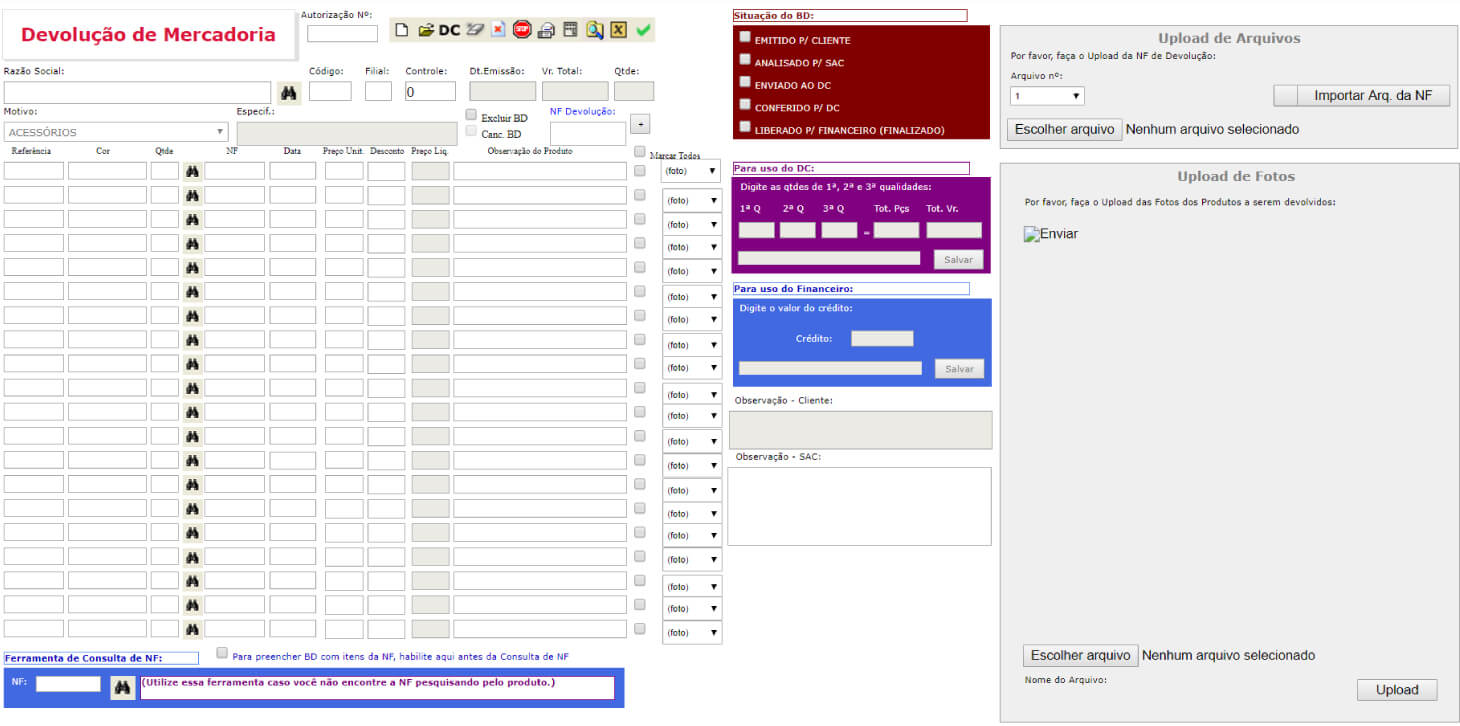This screenshot has width=1460, height=726.
Task: Click the Importar Arq. da NF button
Action: coord(1361,96)
